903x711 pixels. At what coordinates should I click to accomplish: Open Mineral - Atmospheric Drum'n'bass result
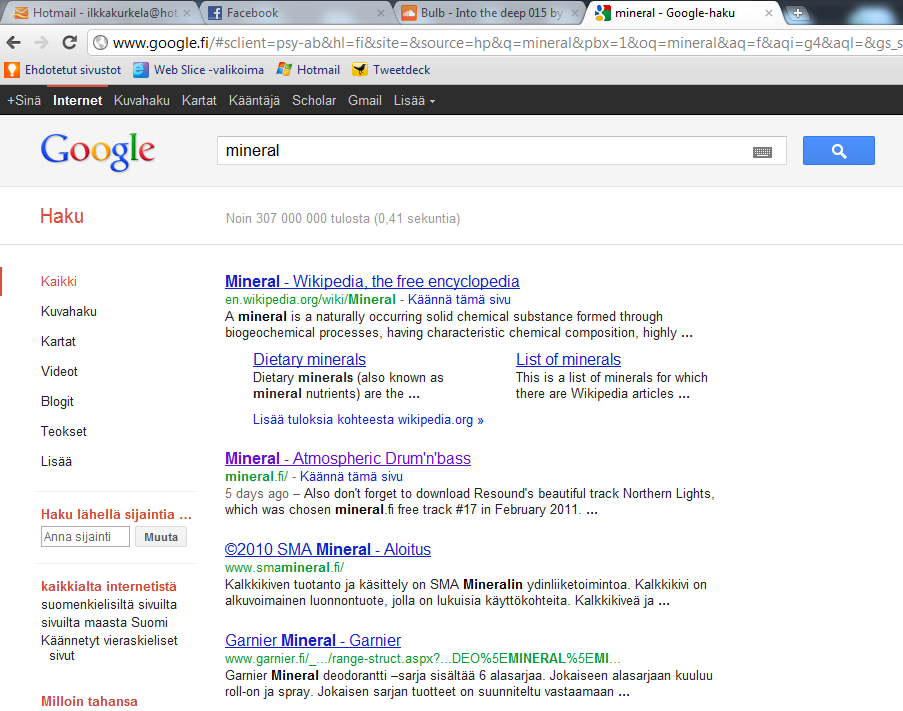(x=348, y=458)
